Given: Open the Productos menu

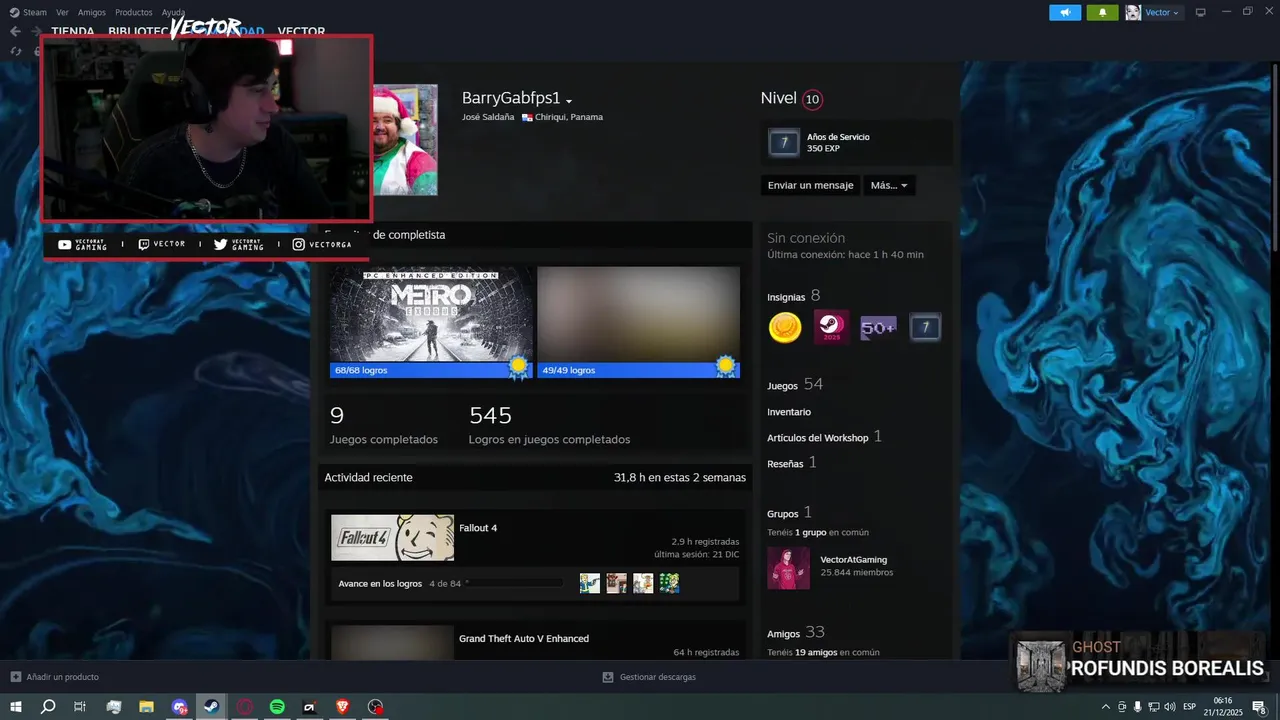Looking at the screenshot, I should click(134, 12).
